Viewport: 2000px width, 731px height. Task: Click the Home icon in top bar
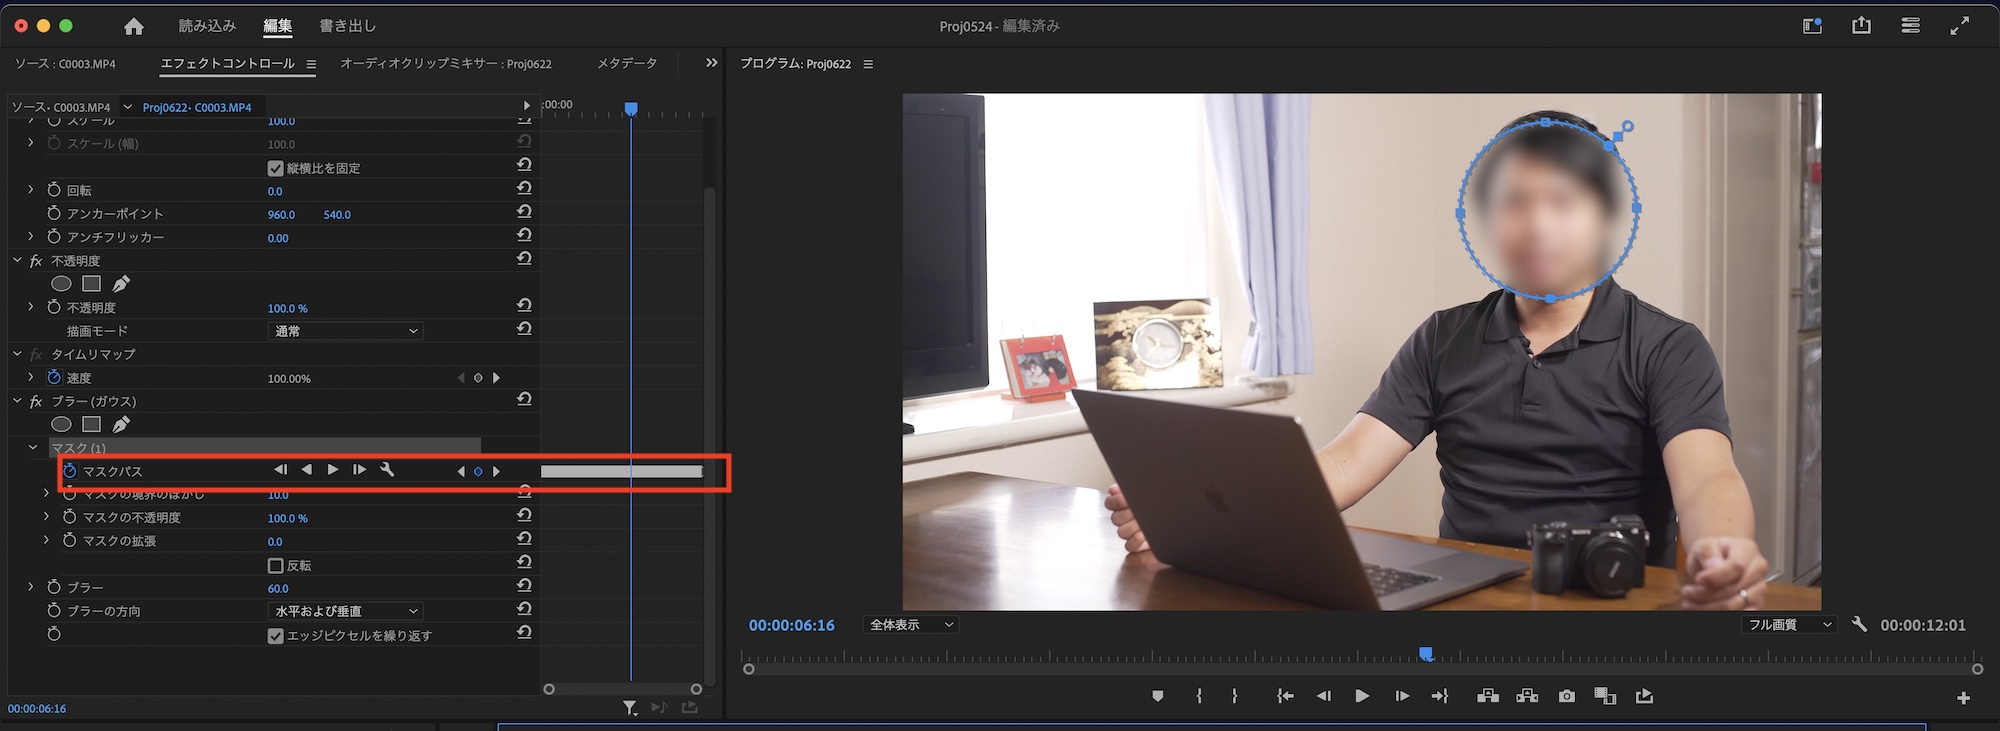pyautogui.click(x=133, y=26)
